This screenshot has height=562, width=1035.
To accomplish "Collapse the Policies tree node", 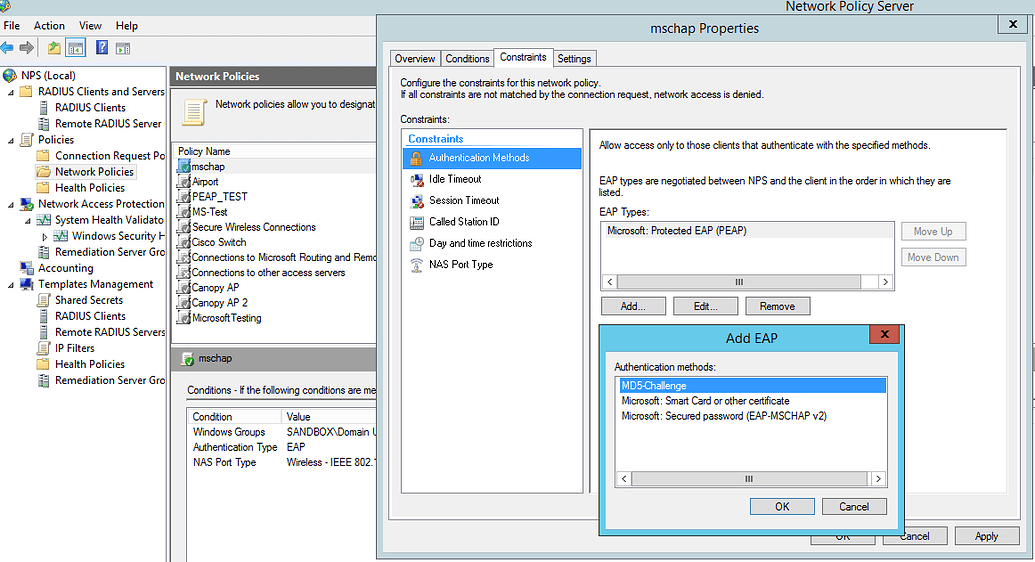I will (x=11, y=141).
